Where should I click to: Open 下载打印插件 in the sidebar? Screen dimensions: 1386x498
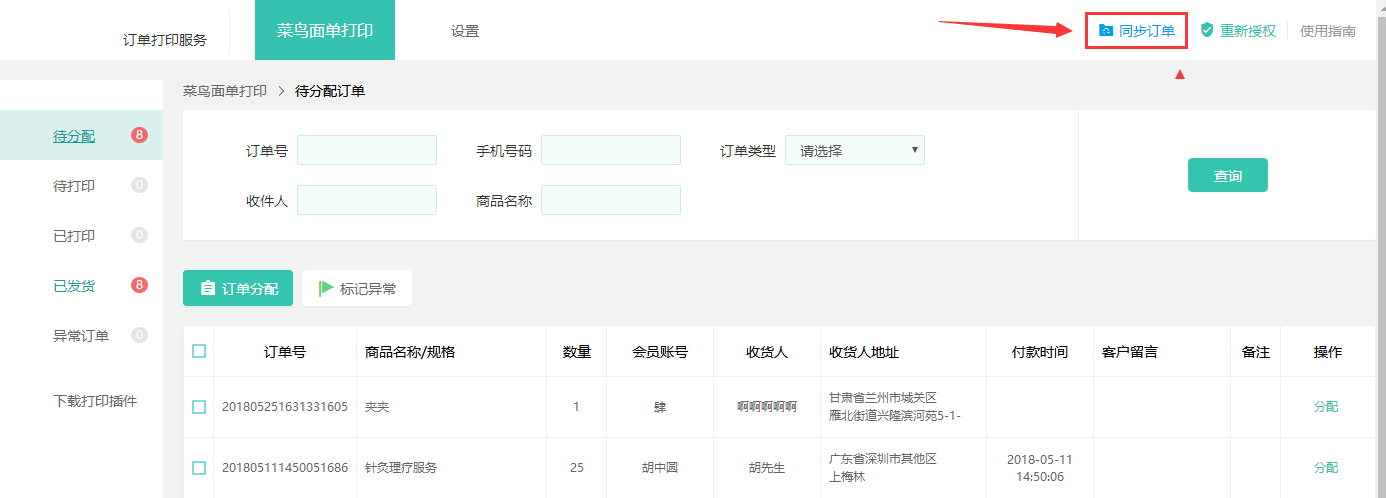coord(95,401)
